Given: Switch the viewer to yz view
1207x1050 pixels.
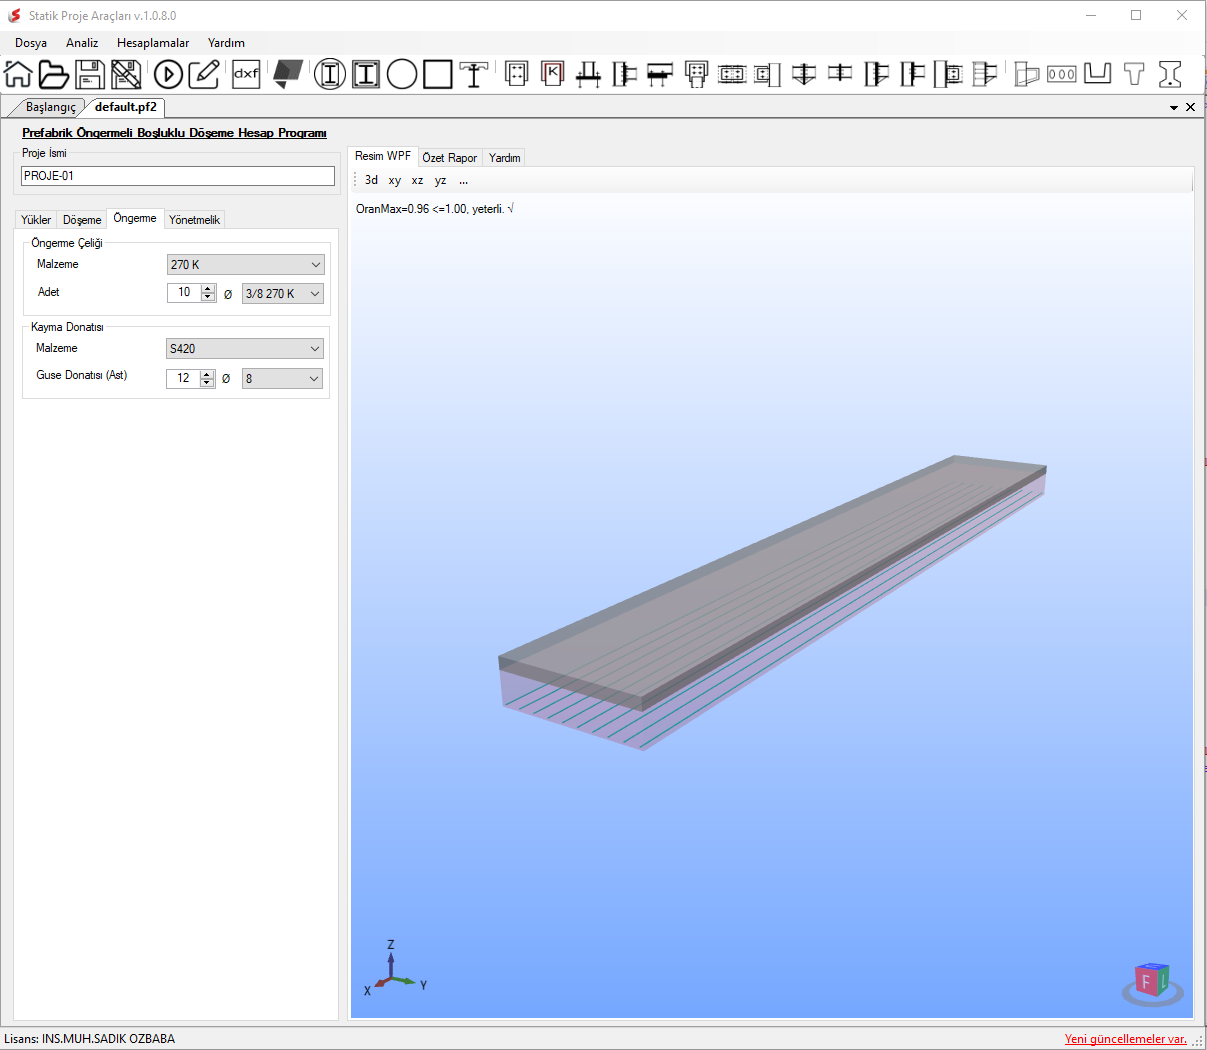Looking at the screenshot, I should [x=440, y=180].
